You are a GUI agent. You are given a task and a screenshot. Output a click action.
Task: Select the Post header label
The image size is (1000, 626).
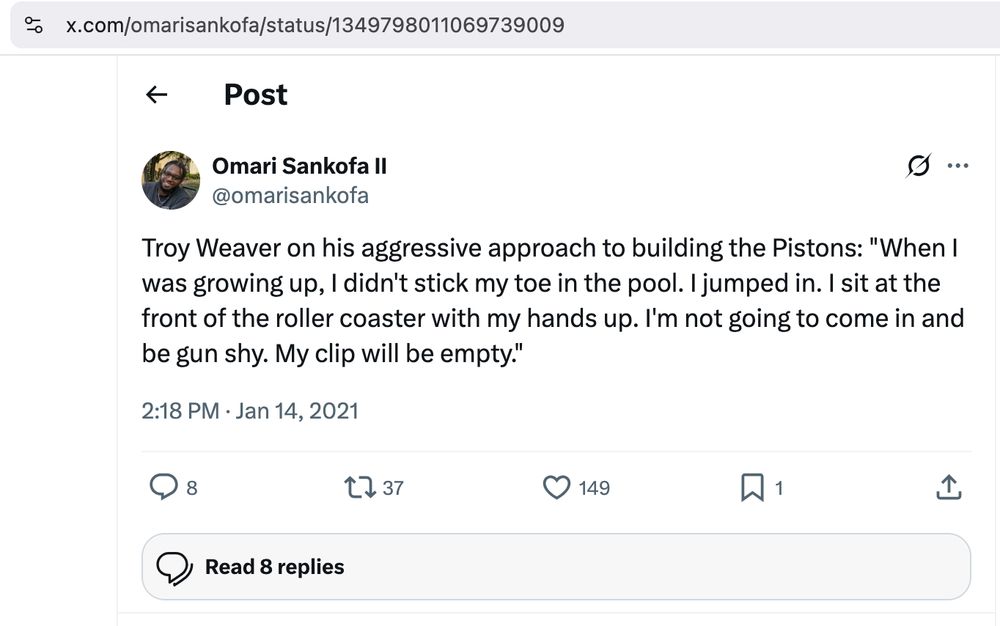(x=255, y=95)
